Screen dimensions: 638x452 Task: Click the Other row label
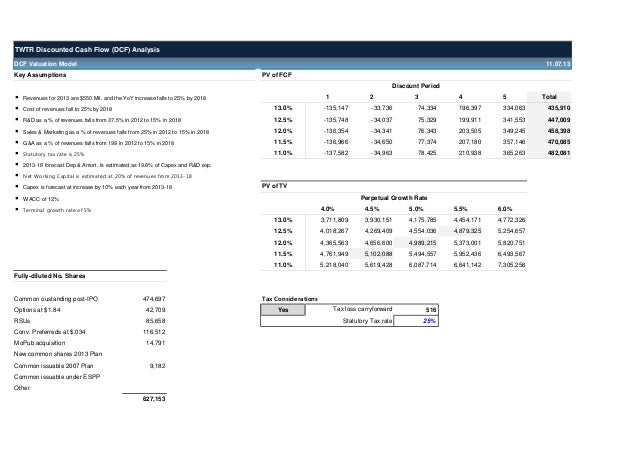[x=22, y=388]
